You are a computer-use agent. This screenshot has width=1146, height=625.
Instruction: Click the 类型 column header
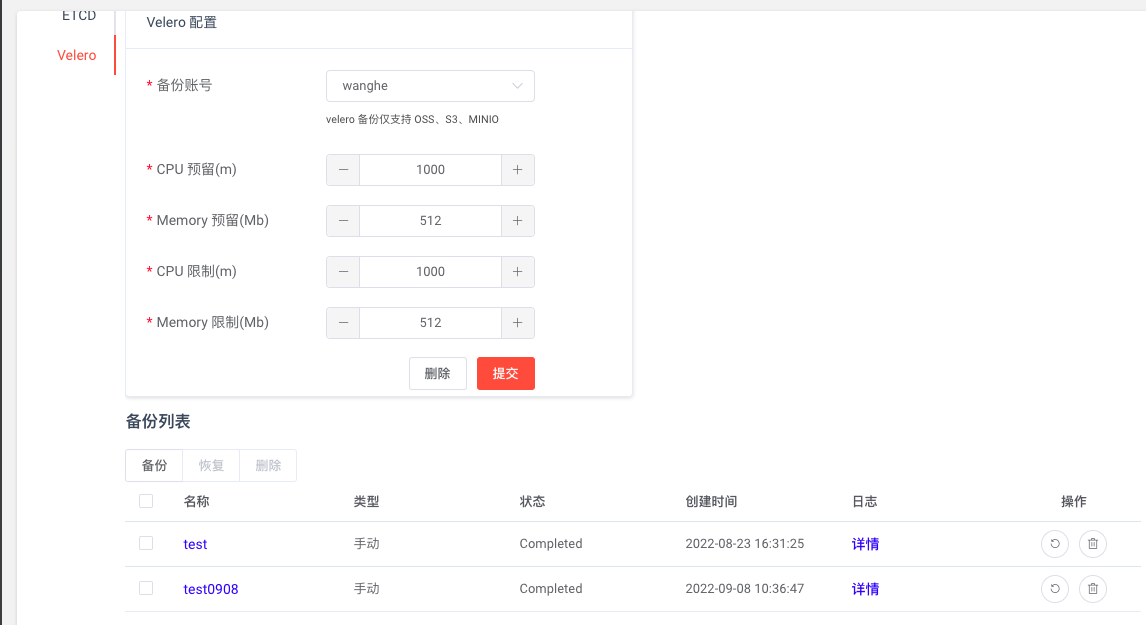click(366, 501)
